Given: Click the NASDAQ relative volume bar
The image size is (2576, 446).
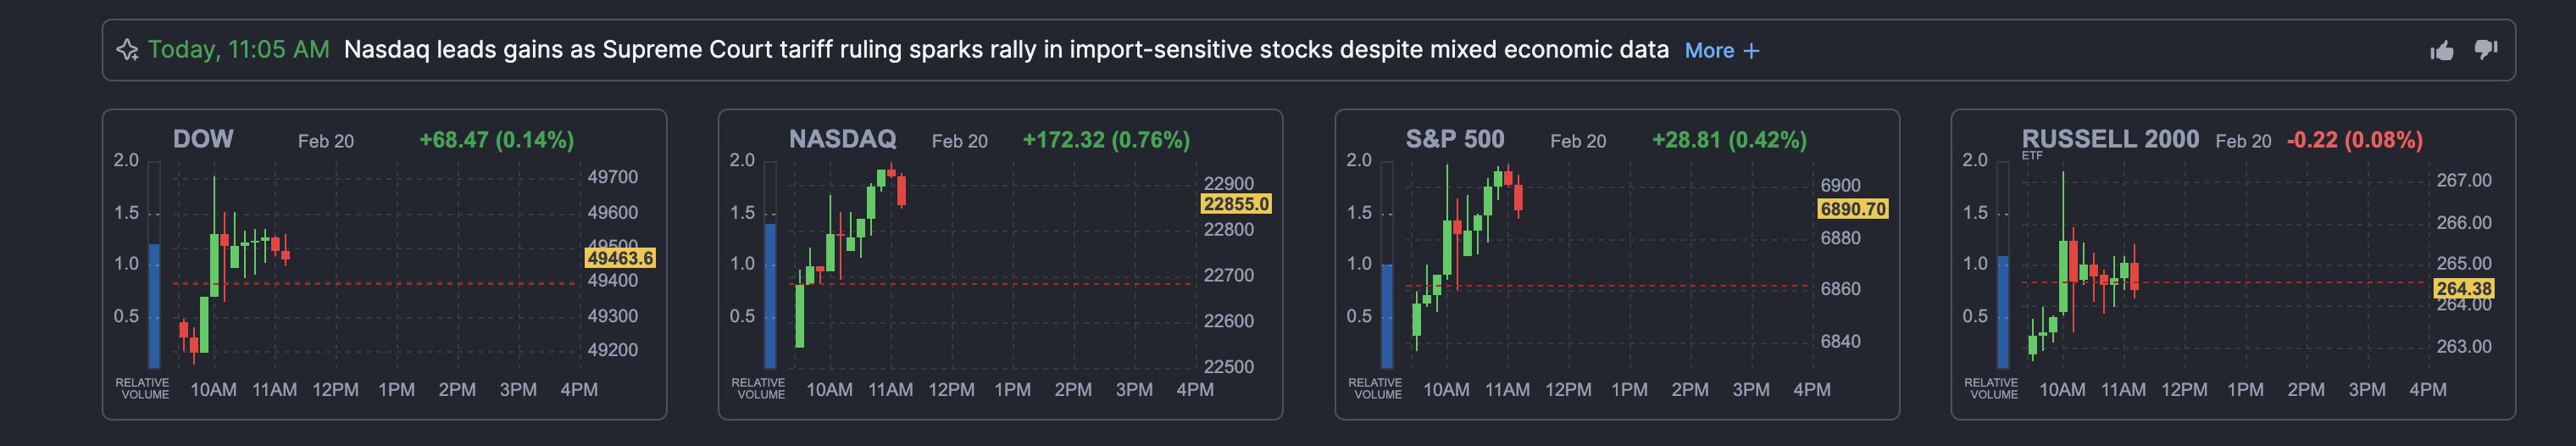Looking at the screenshot, I should 770,295.
